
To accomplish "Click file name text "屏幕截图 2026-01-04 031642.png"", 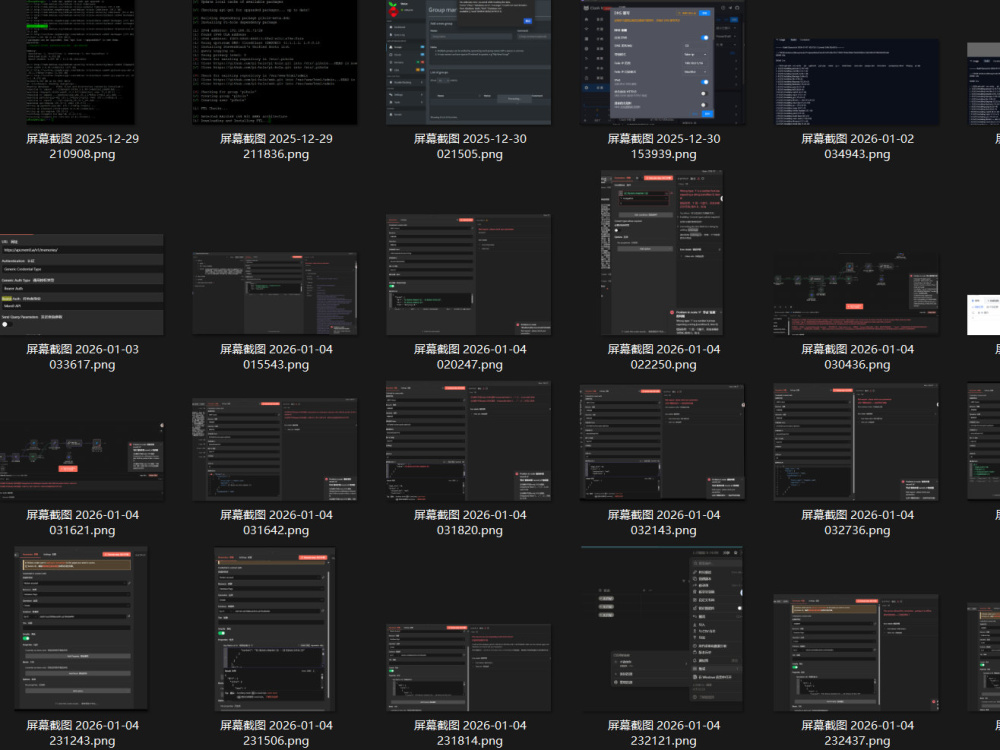I will [276, 522].
